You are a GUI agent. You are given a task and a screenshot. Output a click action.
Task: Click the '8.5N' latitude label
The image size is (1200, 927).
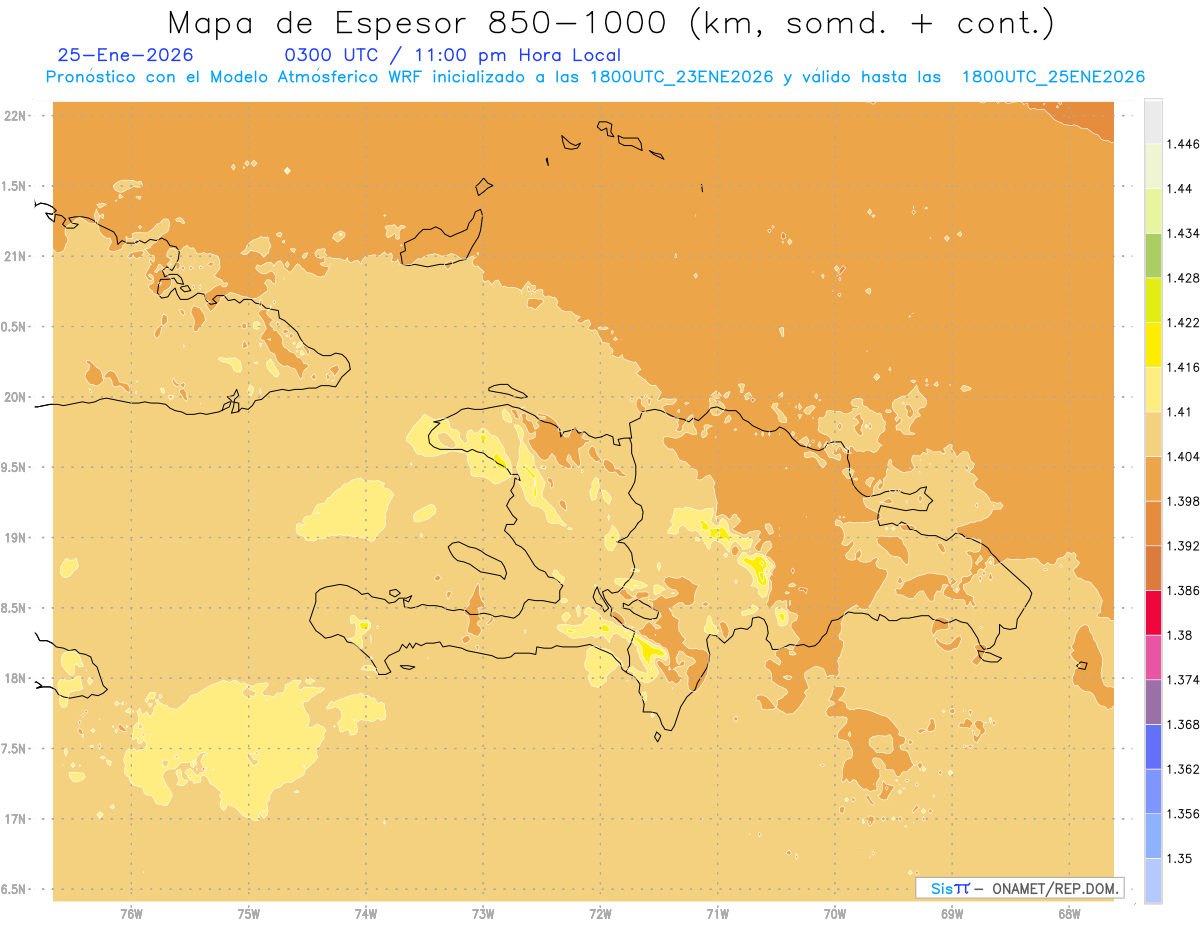point(16,608)
